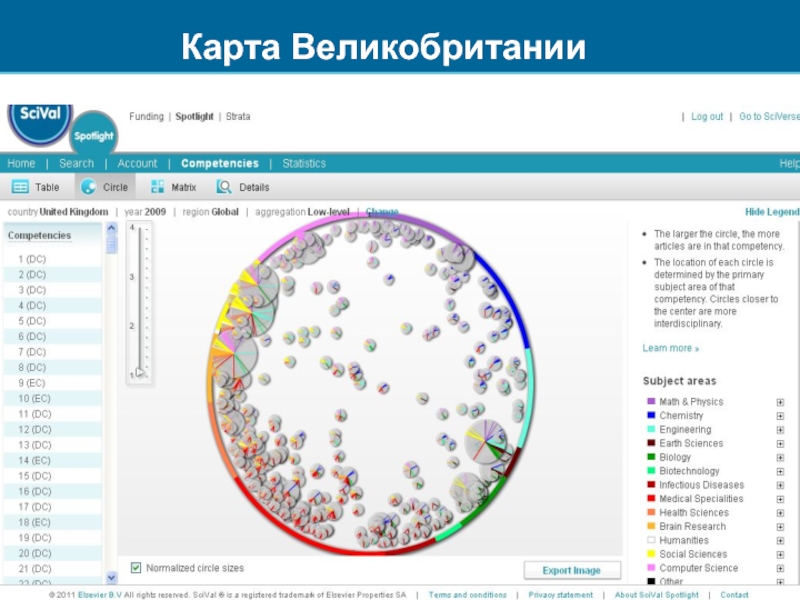
Task: Expand the Social Sciences subject area
Action: [x=780, y=554]
